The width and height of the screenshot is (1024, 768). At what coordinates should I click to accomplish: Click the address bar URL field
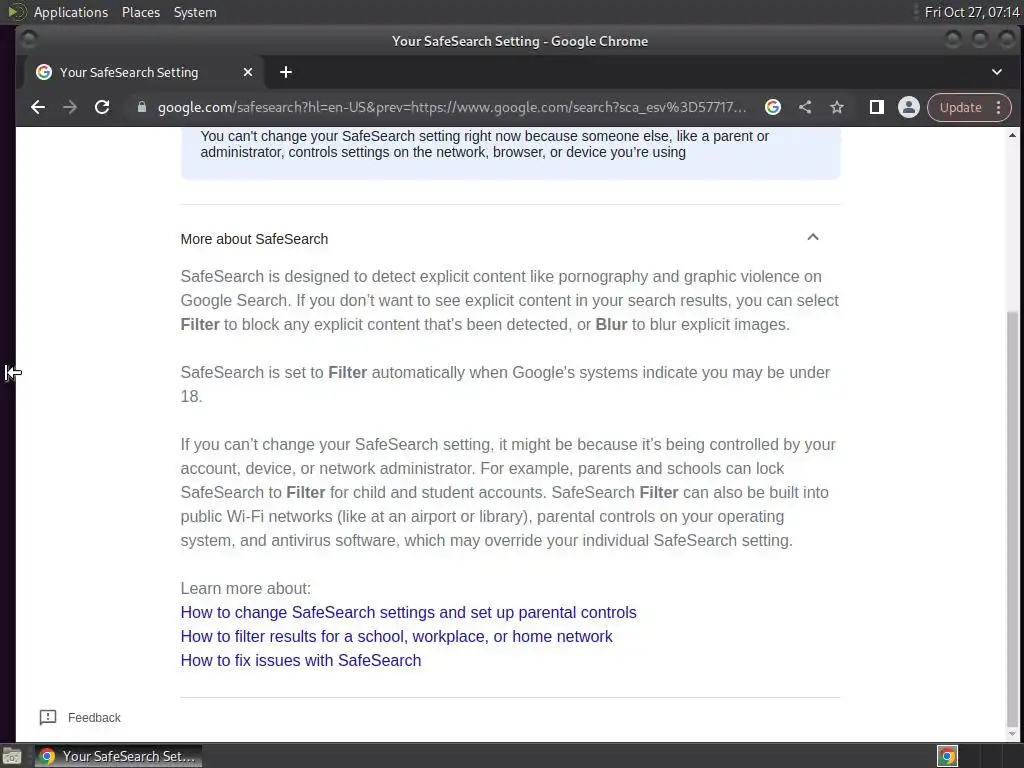pos(452,107)
